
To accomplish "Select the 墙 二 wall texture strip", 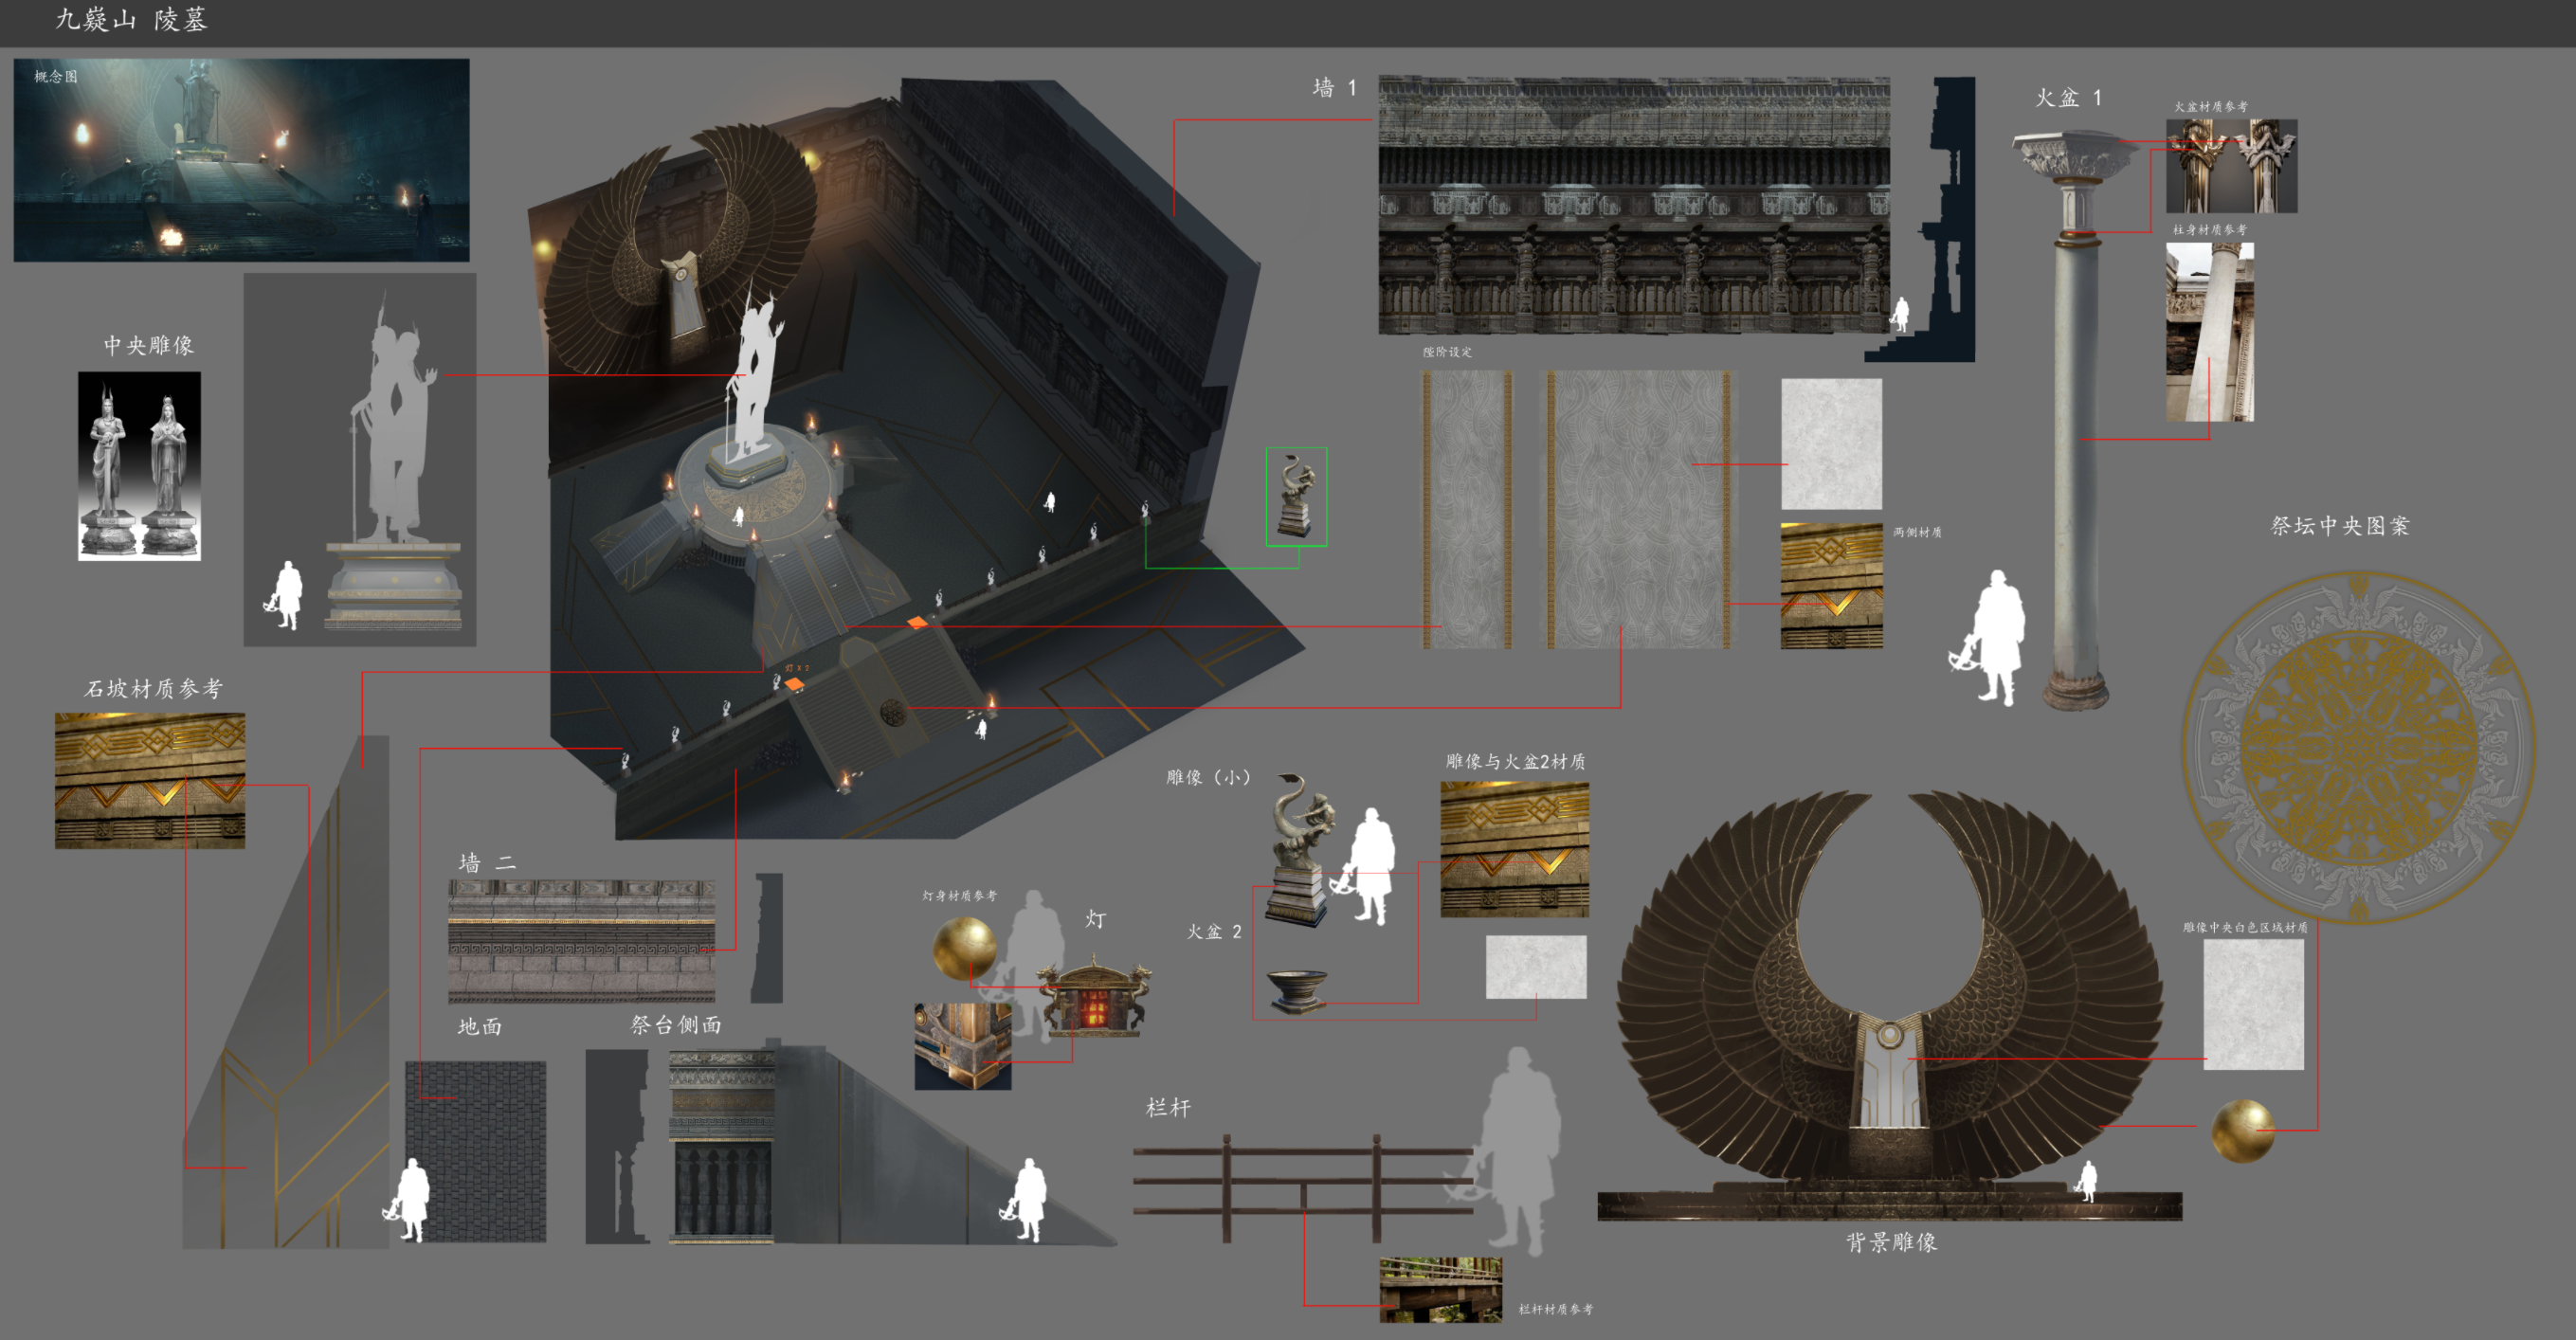I will coord(581,941).
